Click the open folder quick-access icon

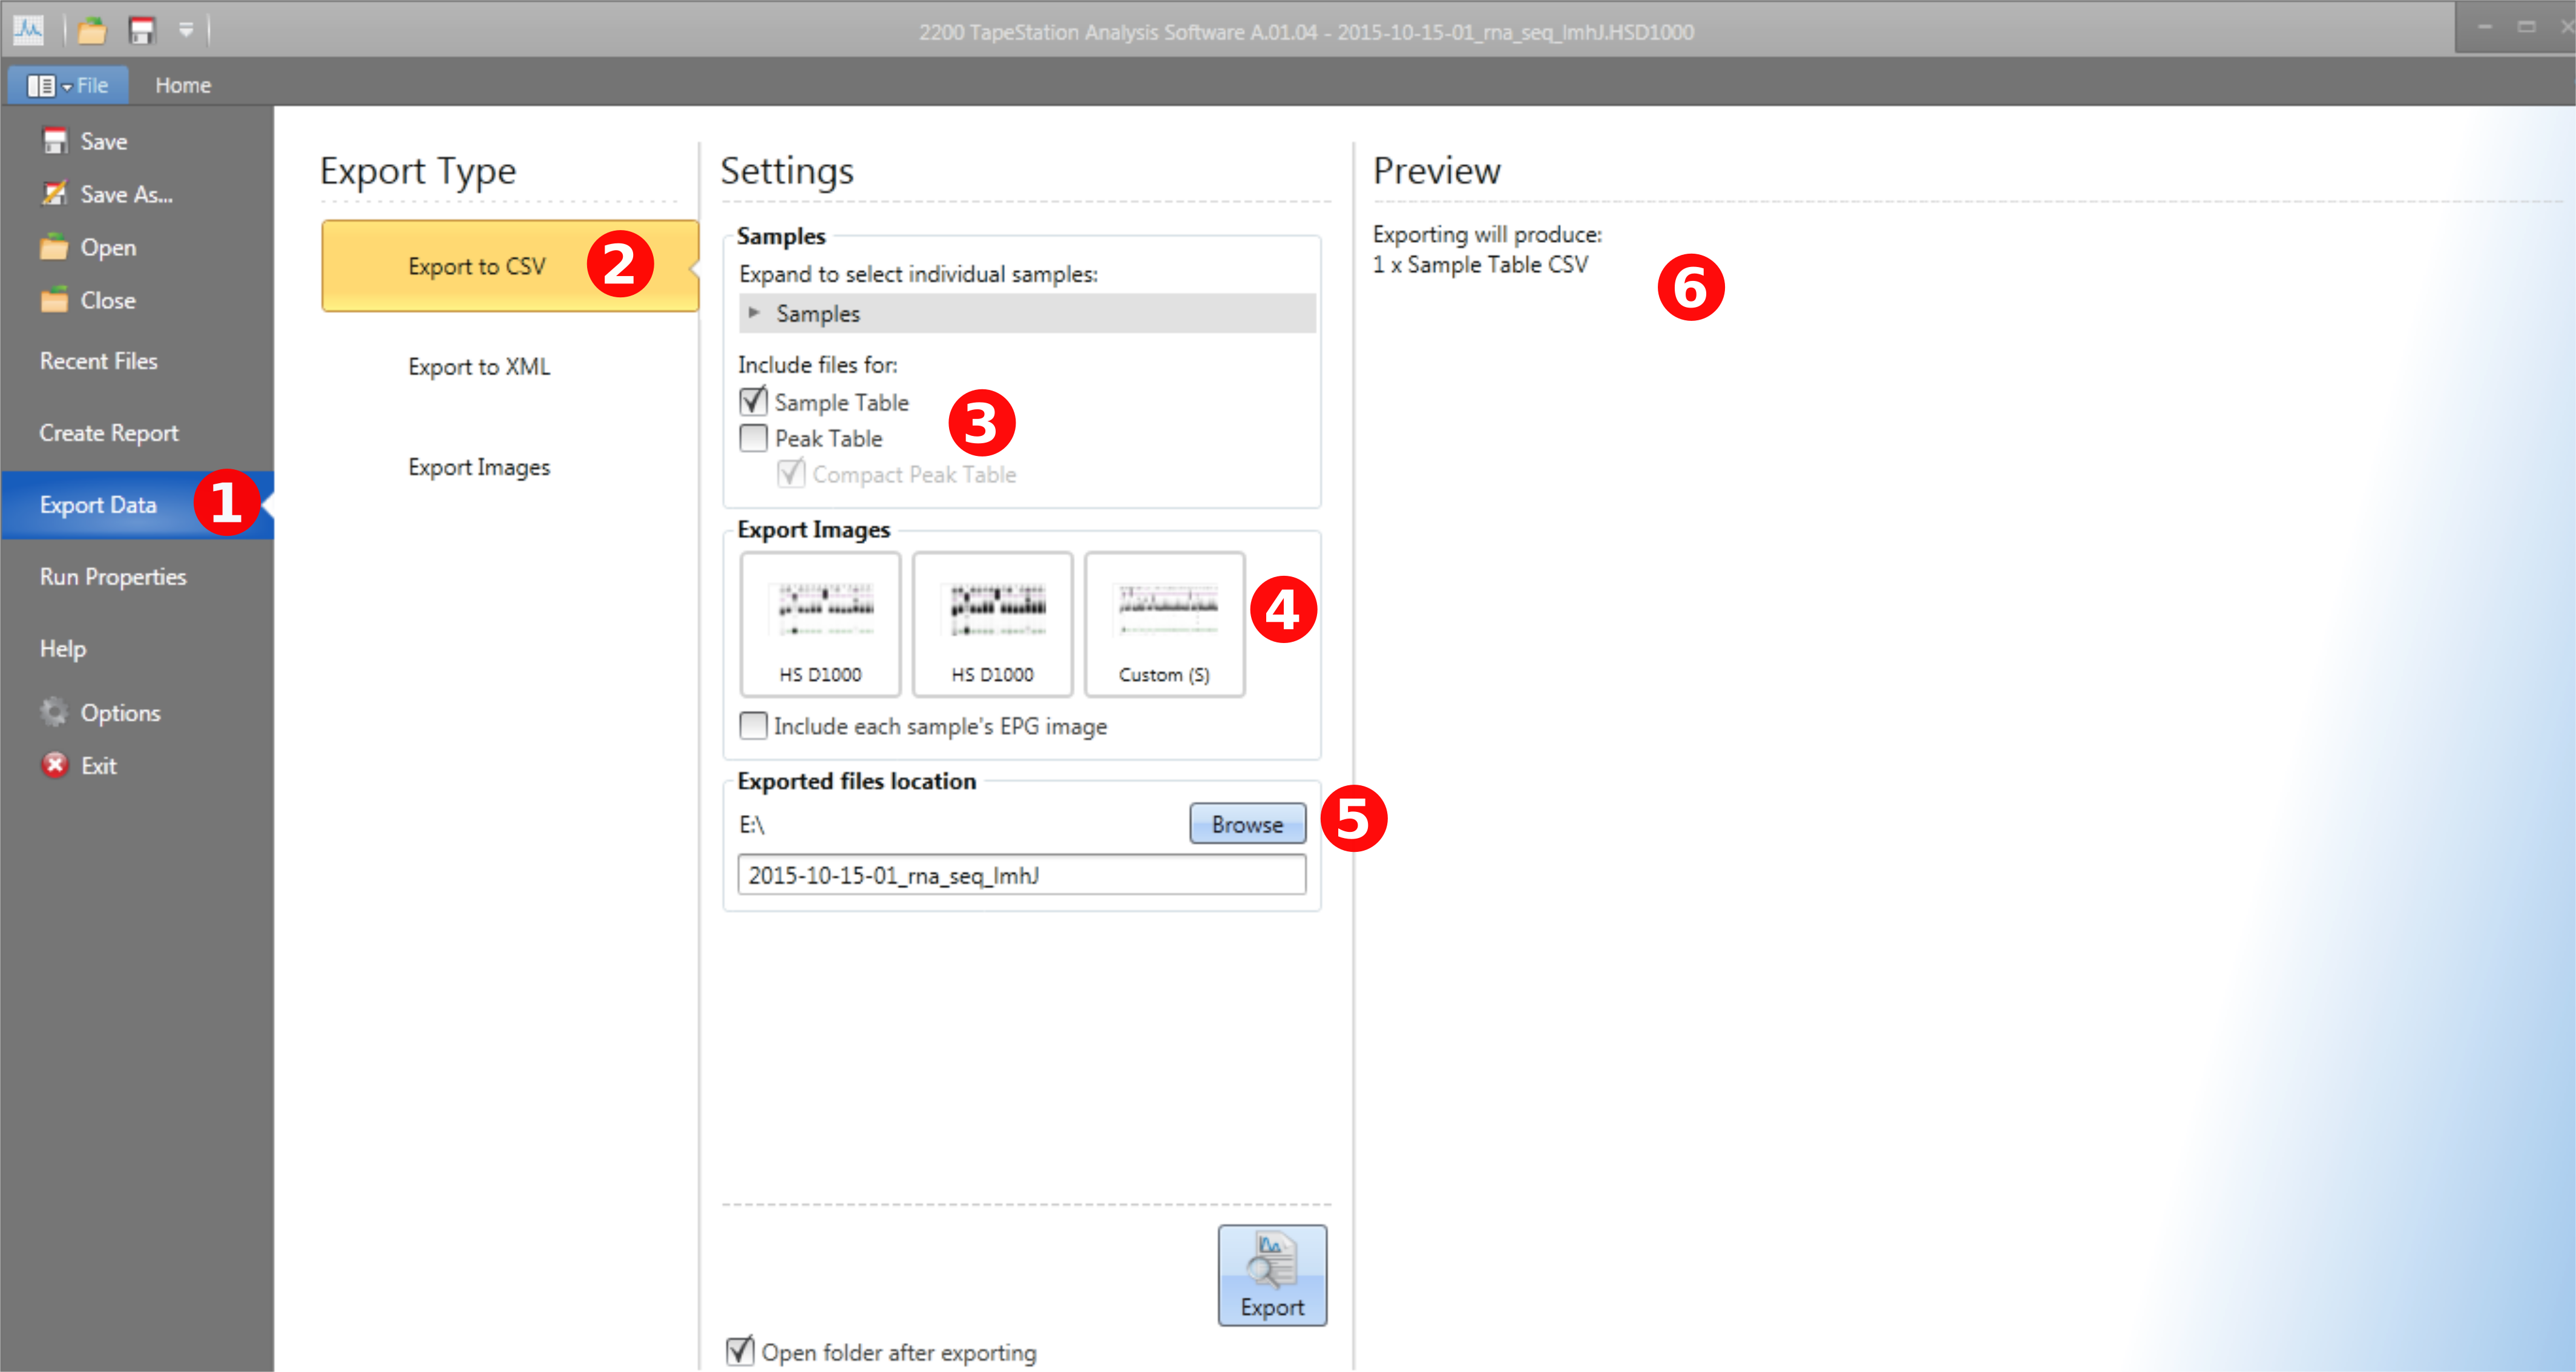(x=92, y=31)
